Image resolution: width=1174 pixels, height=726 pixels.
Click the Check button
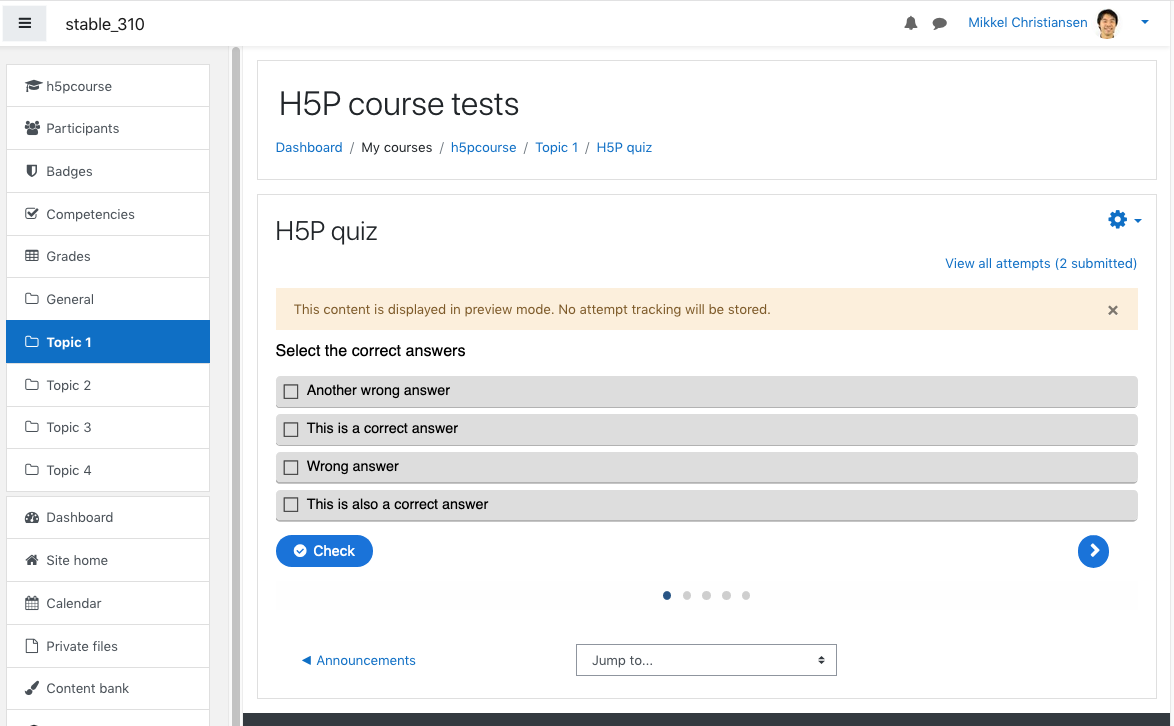(324, 551)
